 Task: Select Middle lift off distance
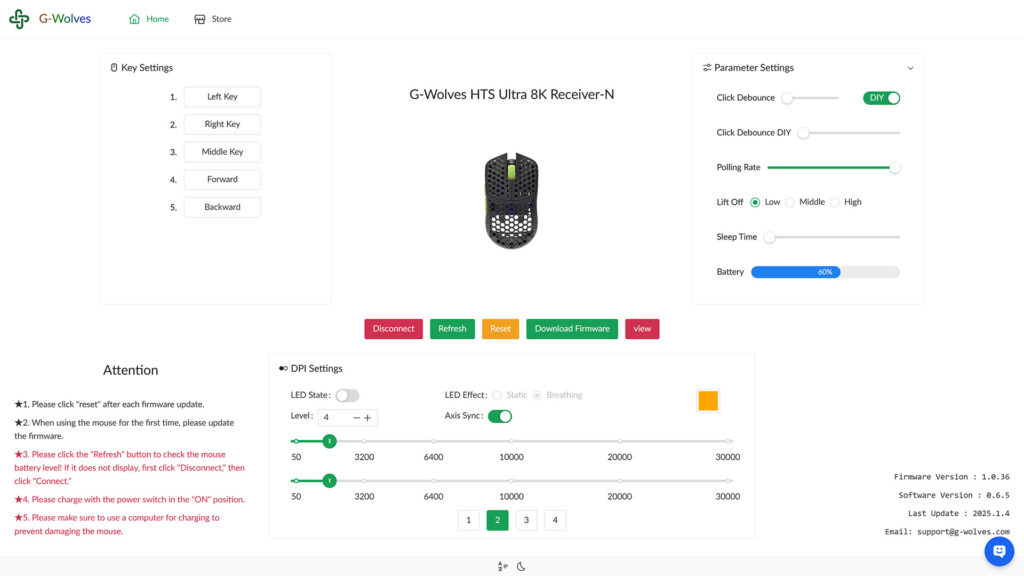pos(790,202)
